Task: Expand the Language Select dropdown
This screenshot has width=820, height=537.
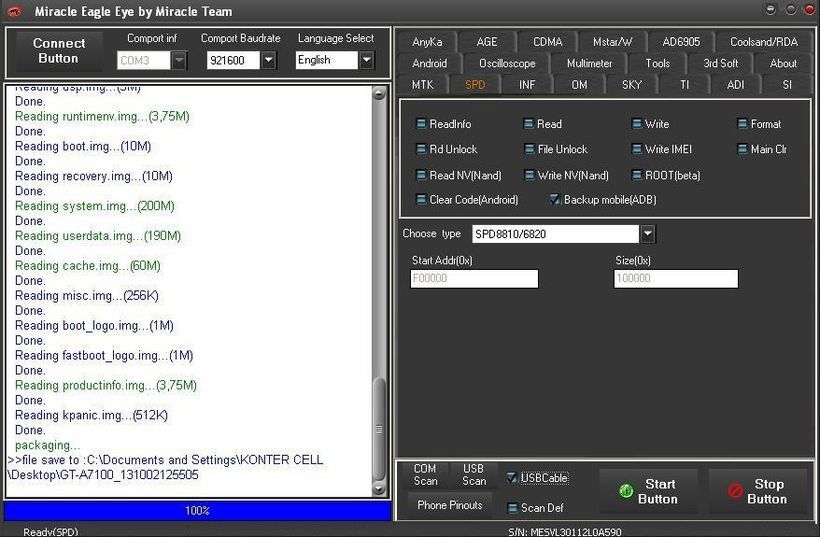Action: [x=366, y=60]
